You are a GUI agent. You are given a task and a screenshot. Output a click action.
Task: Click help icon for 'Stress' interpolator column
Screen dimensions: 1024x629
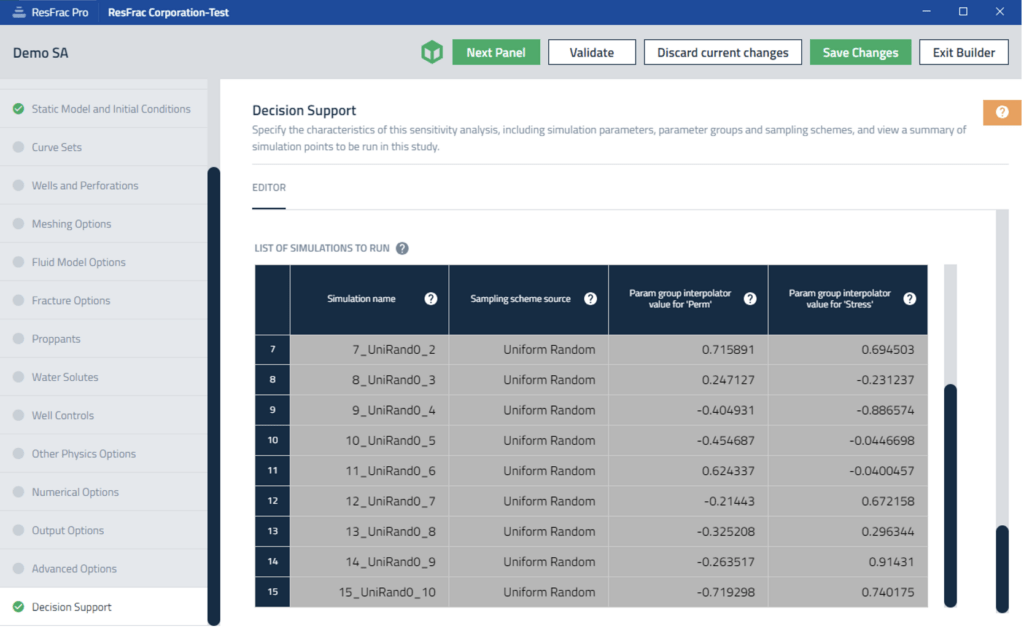(x=909, y=299)
